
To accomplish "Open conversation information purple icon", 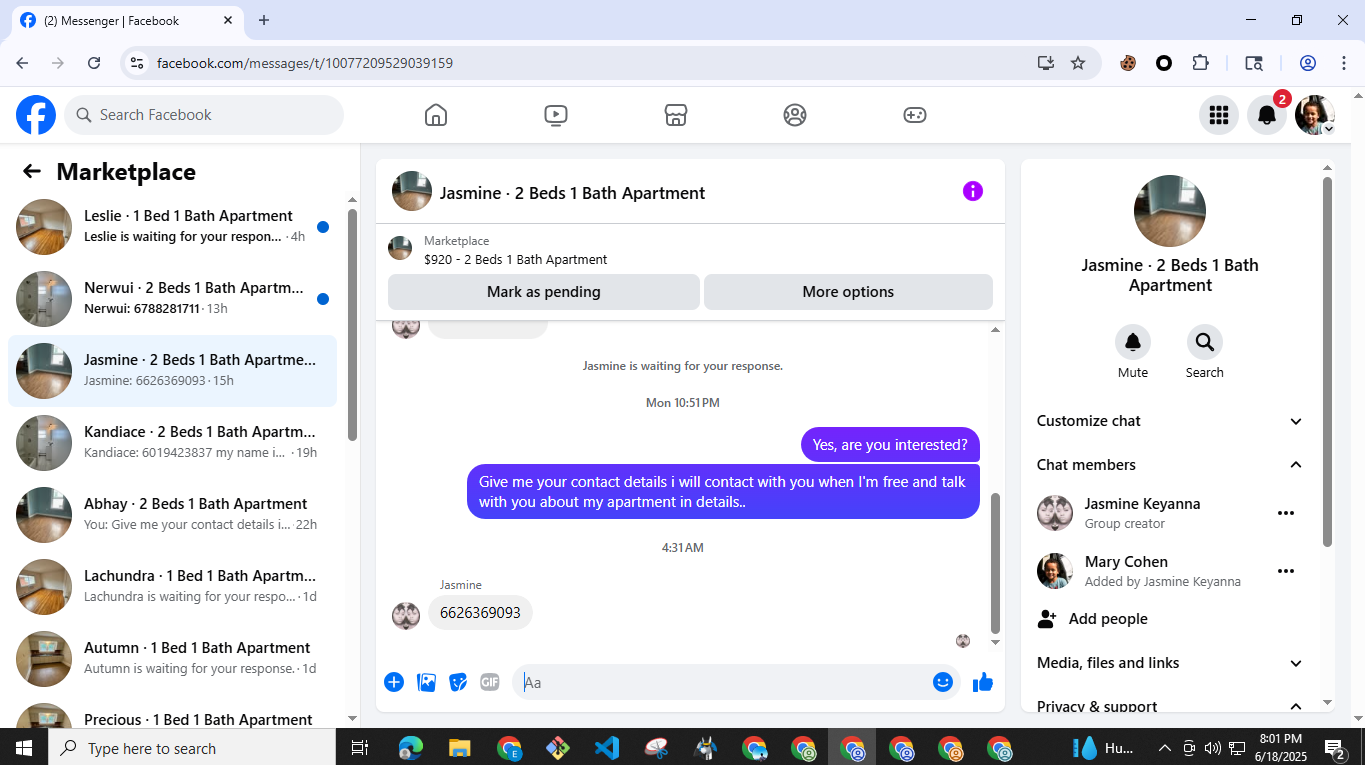I will pos(973,191).
